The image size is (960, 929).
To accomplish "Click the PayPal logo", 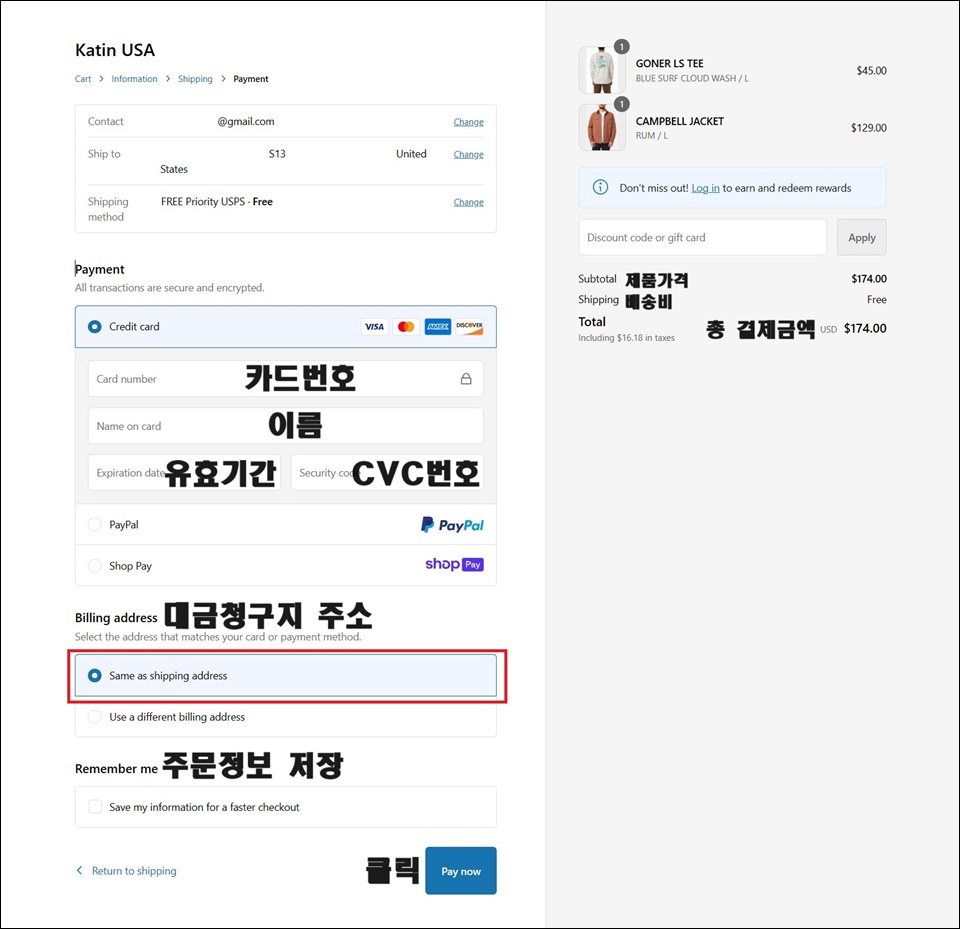I will tap(452, 525).
